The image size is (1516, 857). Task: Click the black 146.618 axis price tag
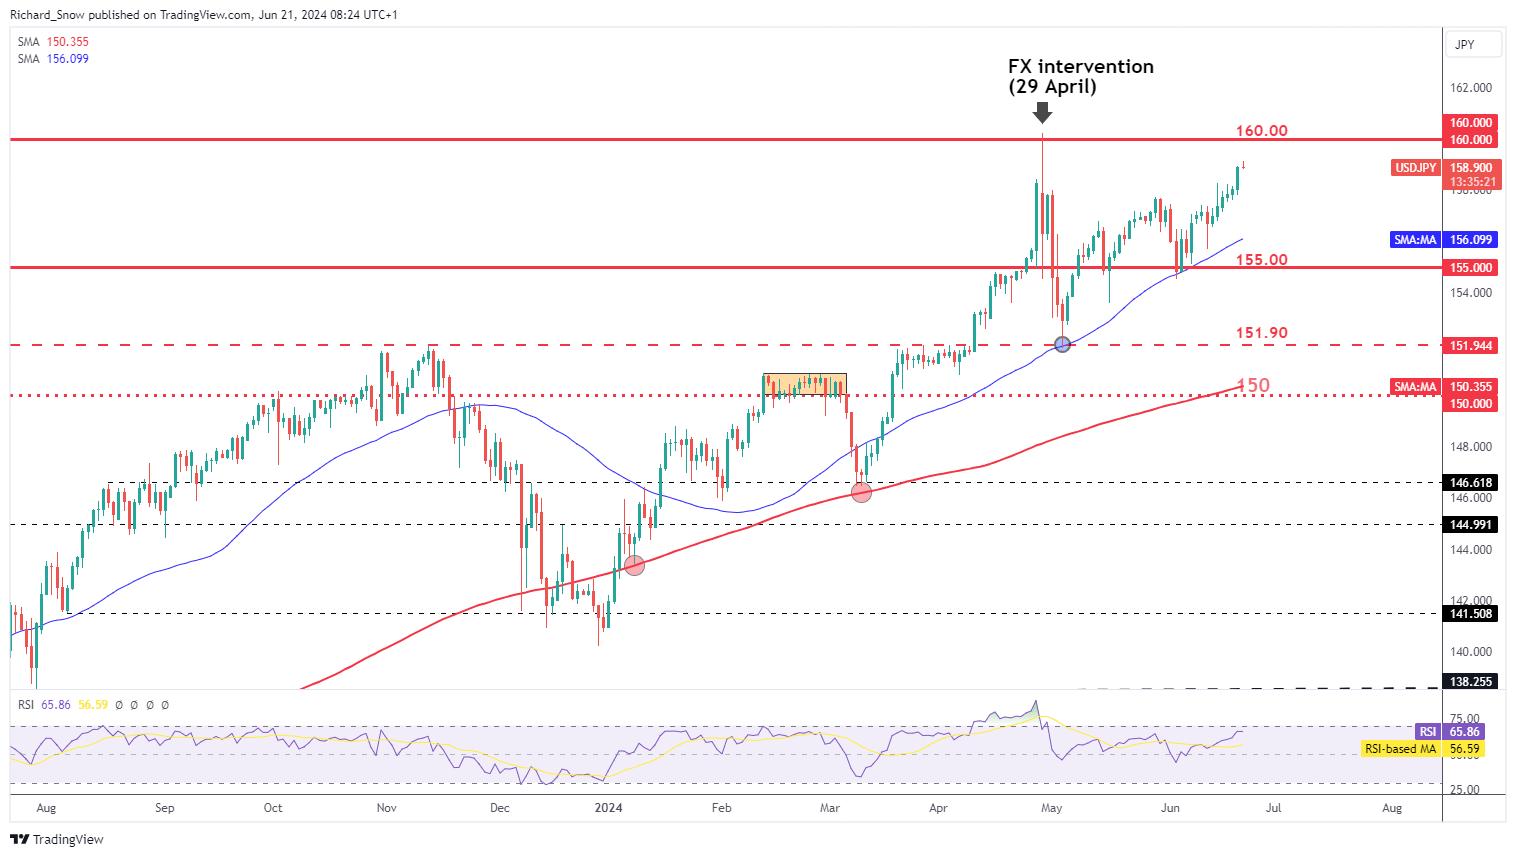click(x=1470, y=483)
